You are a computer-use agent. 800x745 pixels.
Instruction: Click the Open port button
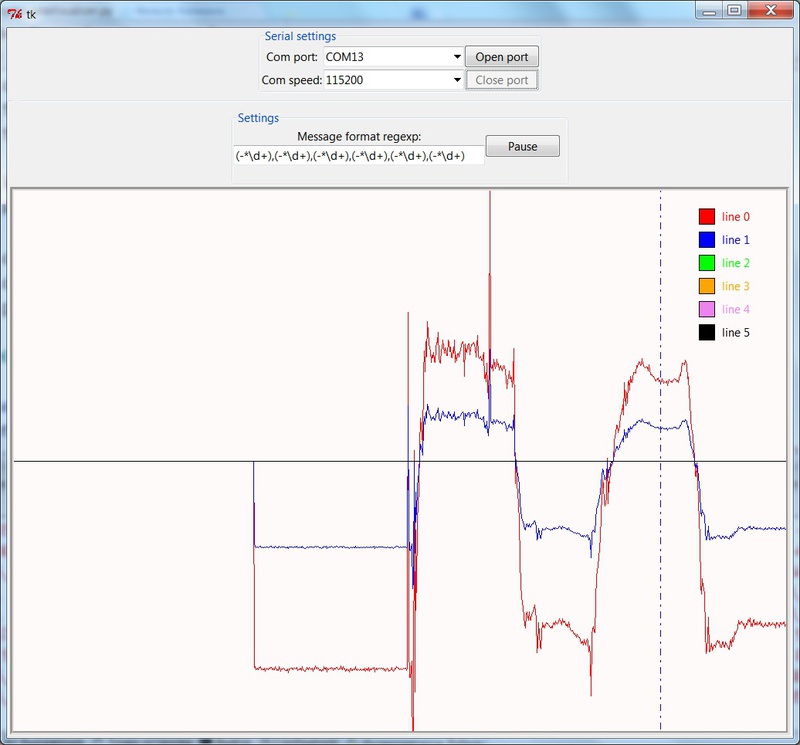pyautogui.click(x=502, y=57)
